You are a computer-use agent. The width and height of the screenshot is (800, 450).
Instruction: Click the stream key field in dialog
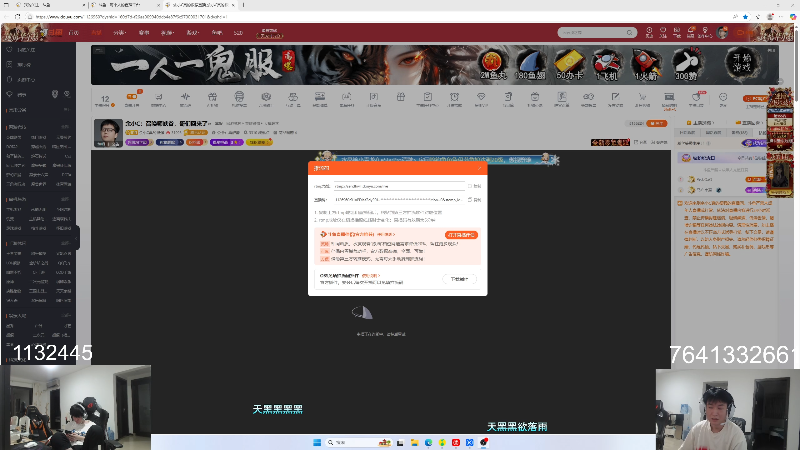pos(399,199)
